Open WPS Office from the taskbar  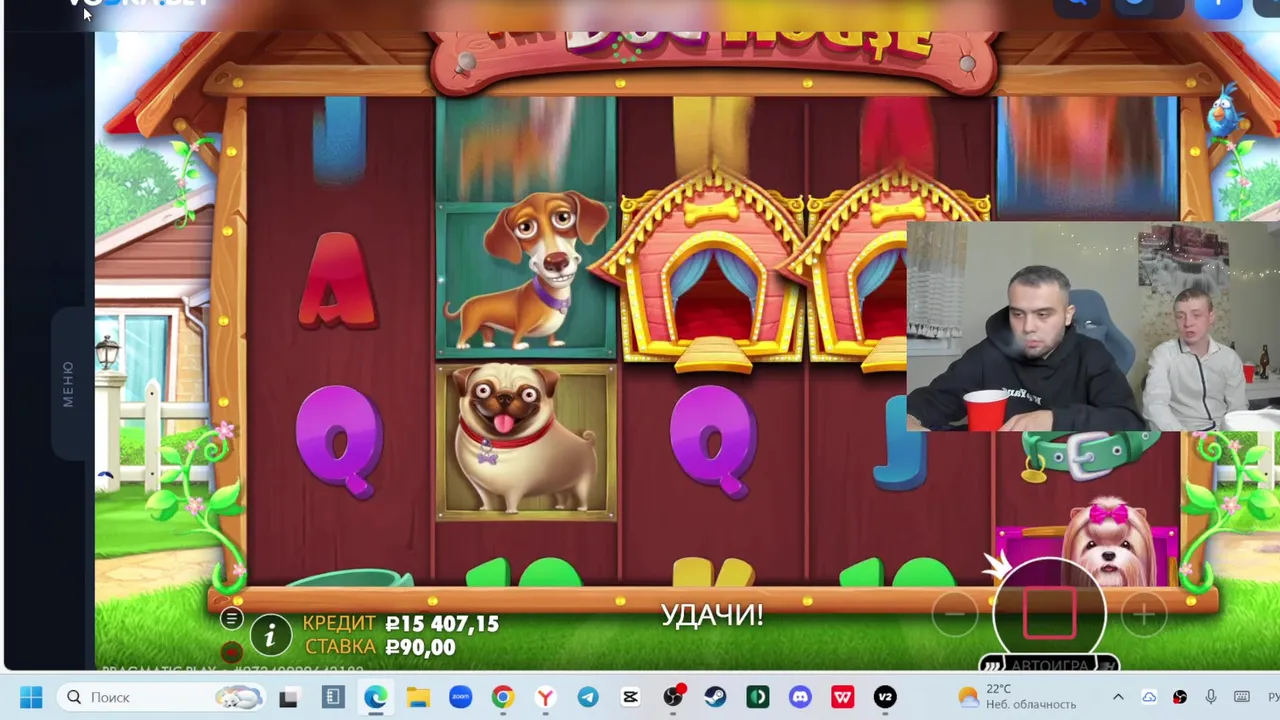tap(843, 697)
